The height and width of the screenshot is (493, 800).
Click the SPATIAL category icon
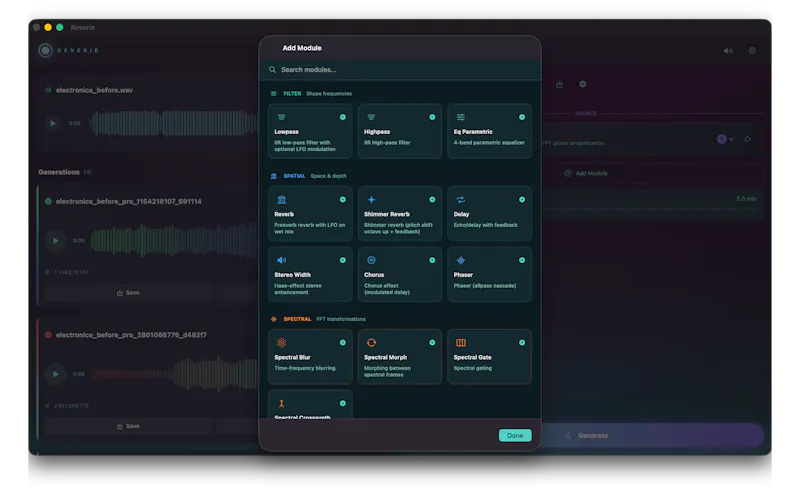(273, 176)
